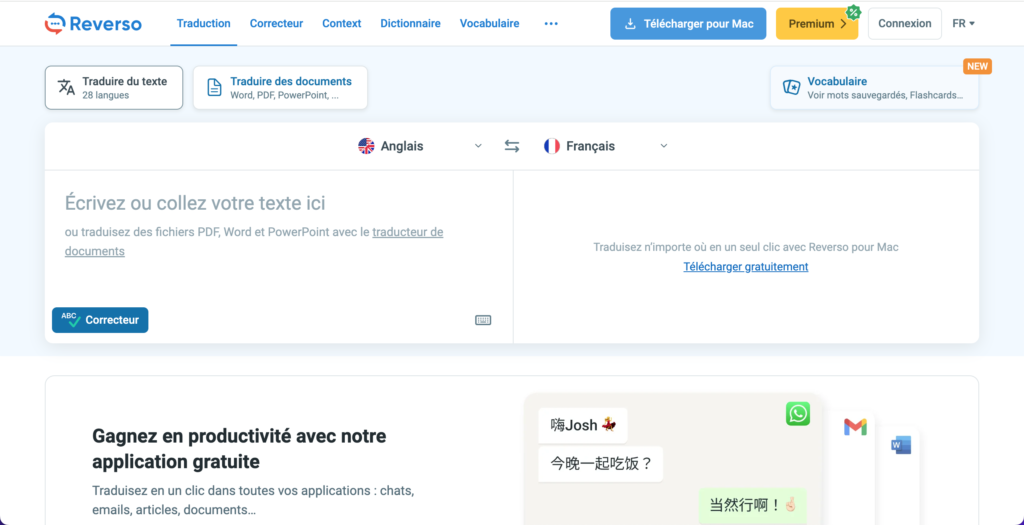Click the text input area placeholder
Screen dimensions: 1024x525
[195, 203]
